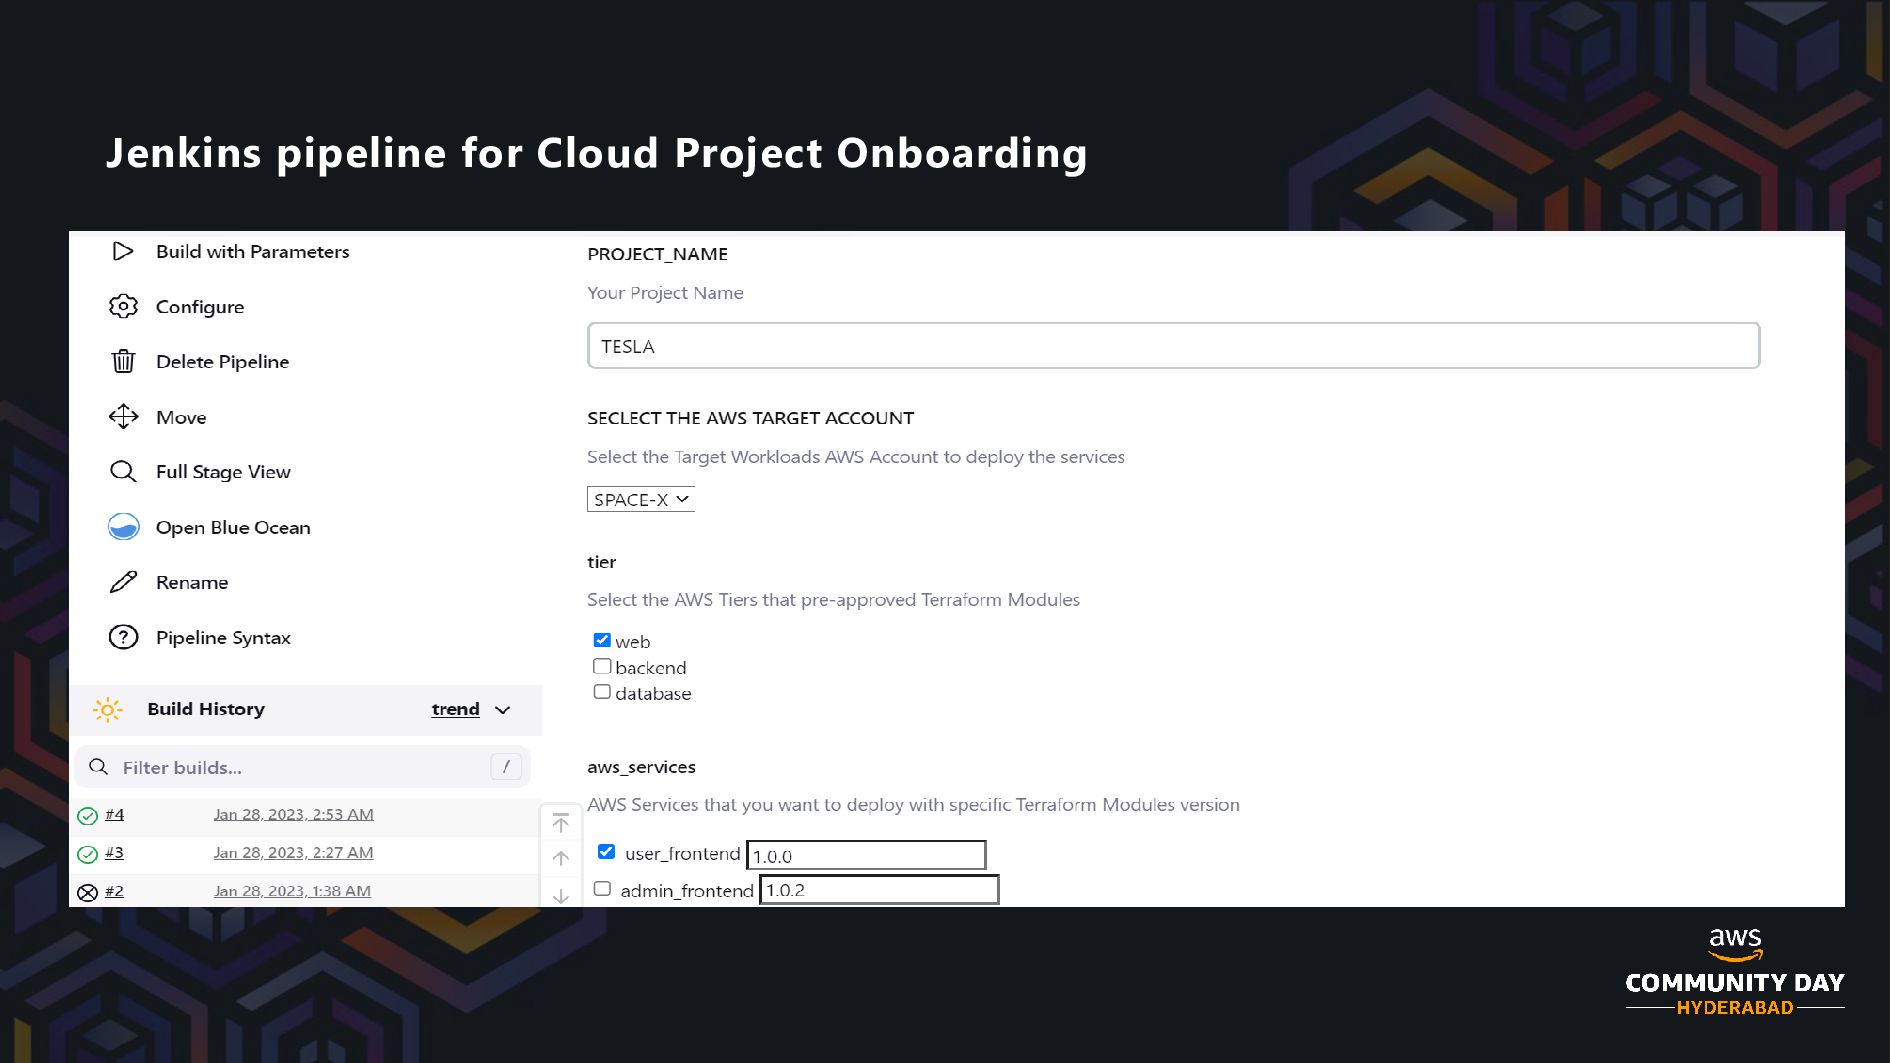Image resolution: width=1890 pixels, height=1063 pixels.
Task: Open build #4 link
Action: coord(115,814)
